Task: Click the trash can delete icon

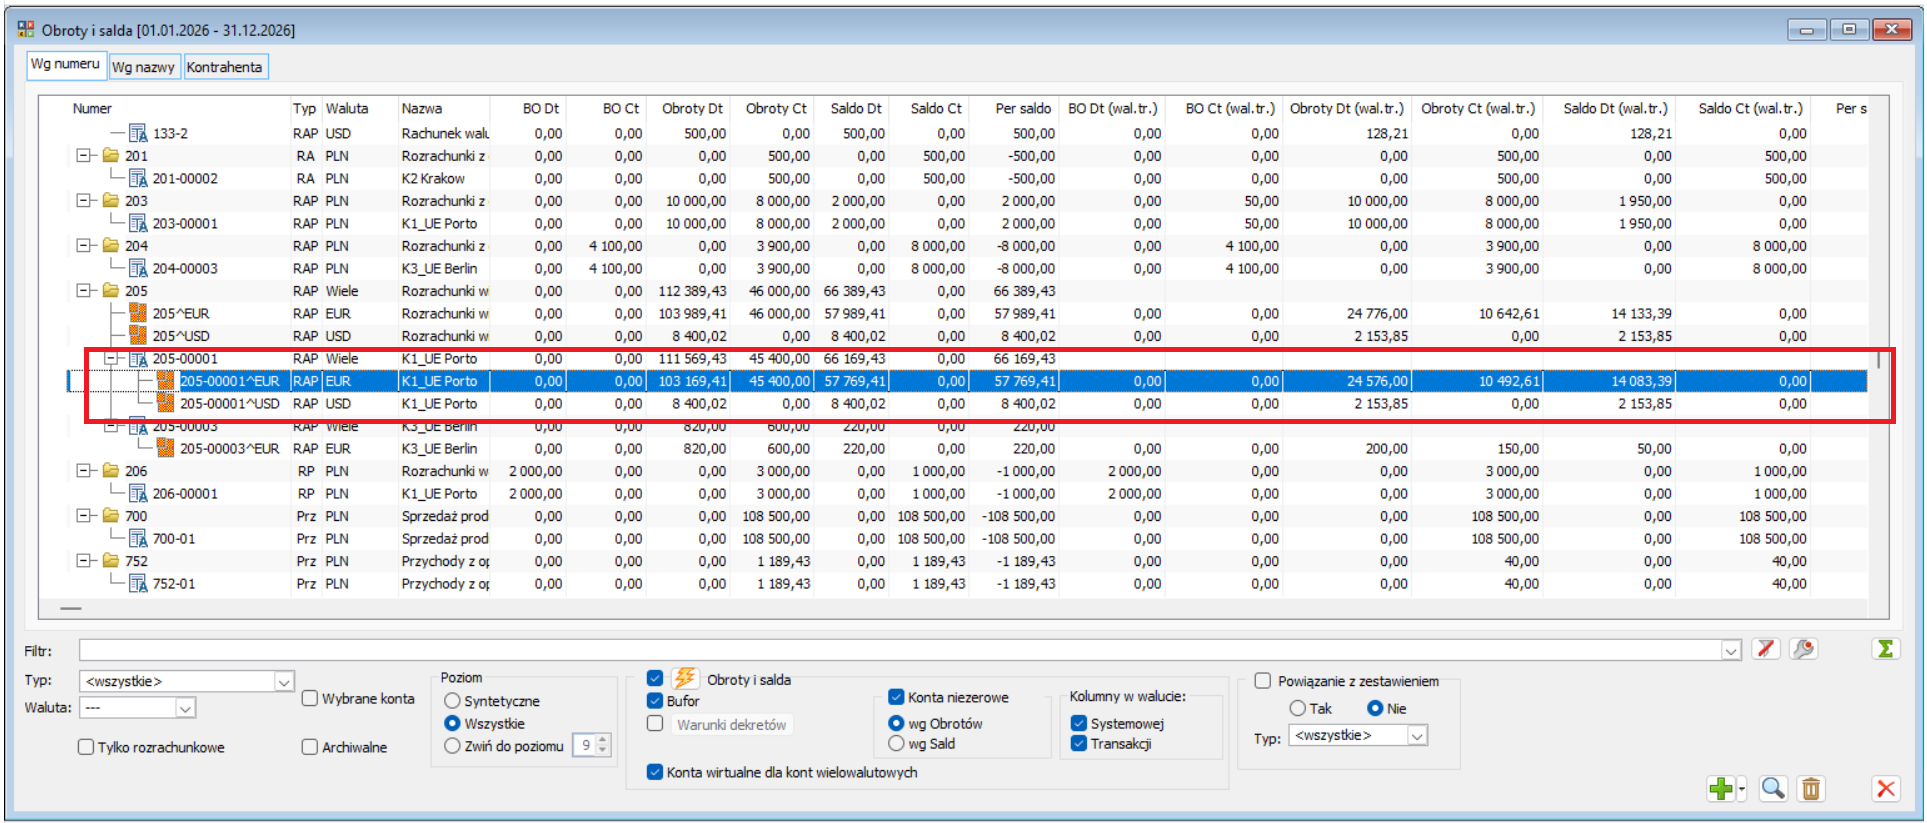Action: (1810, 789)
